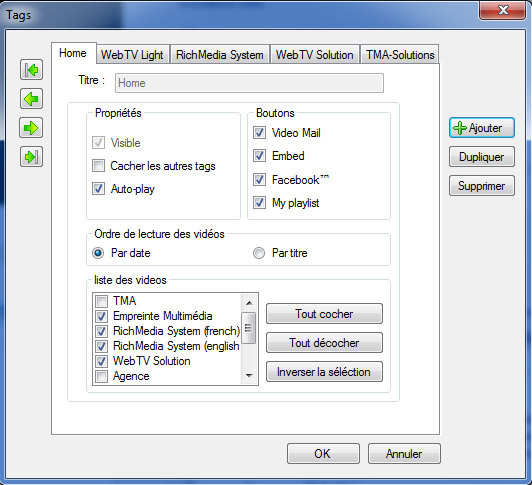Check the TMA video in list
This screenshot has height=485, width=532.
coord(101,301)
